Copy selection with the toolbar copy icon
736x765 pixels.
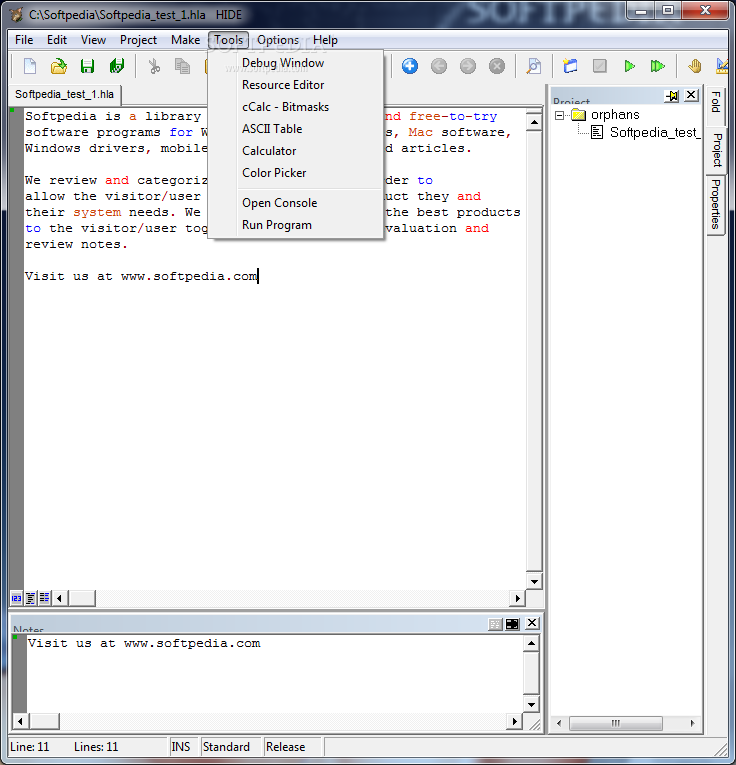[x=182, y=66]
